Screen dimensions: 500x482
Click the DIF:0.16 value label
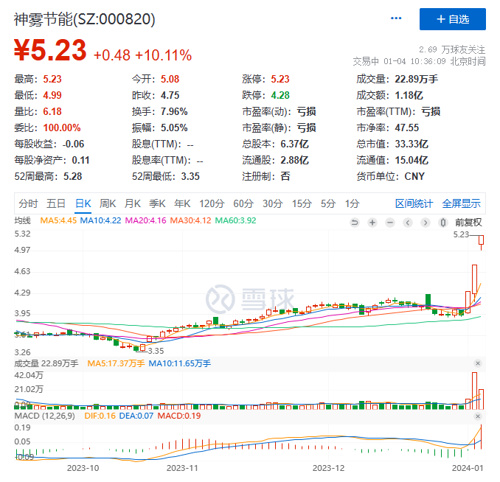pyautogui.click(x=100, y=416)
